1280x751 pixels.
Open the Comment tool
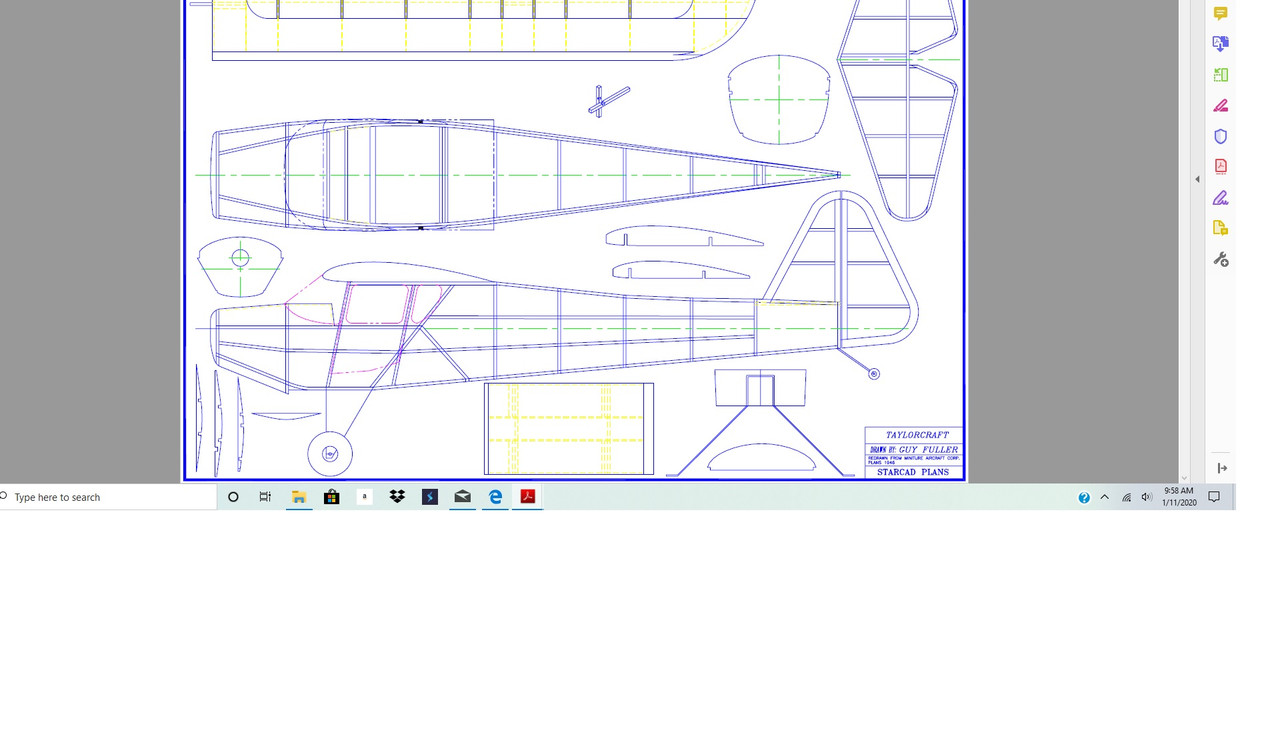click(1219, 13)
